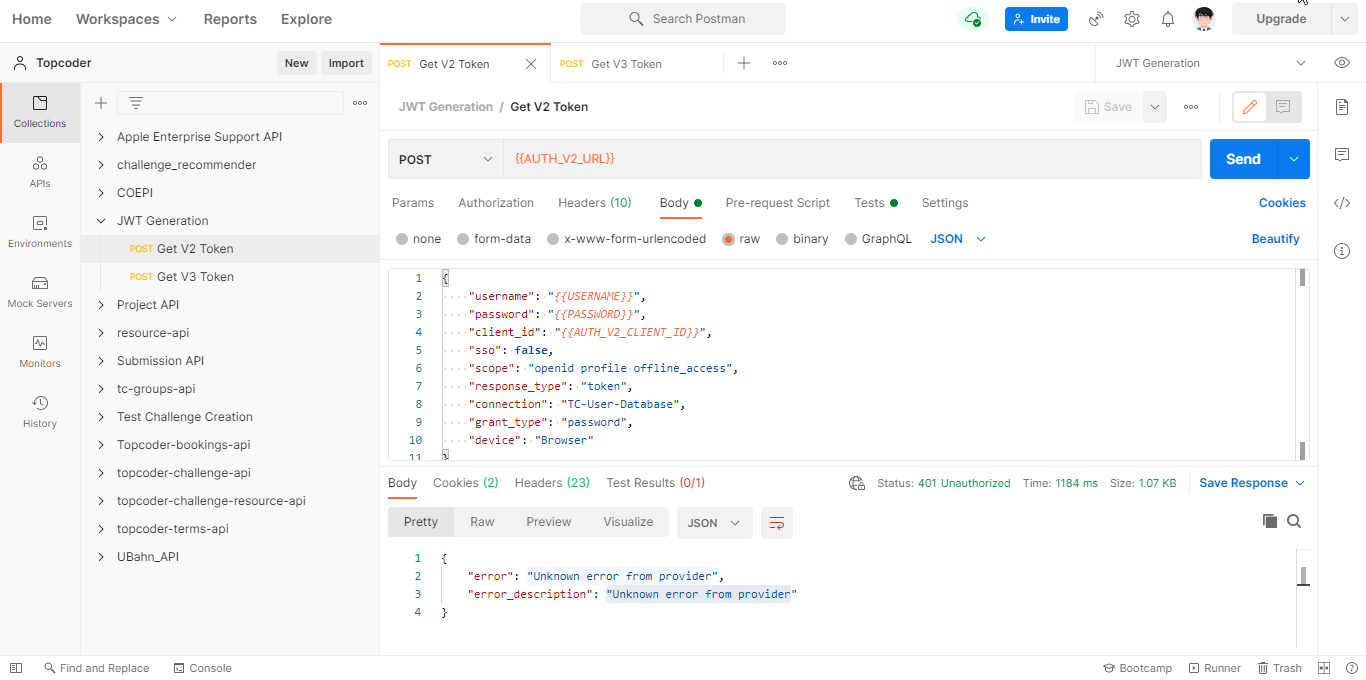Click the blue Send button
Screen dimensions: 1366x680
pyautogui.click(x=1243, y=159)
